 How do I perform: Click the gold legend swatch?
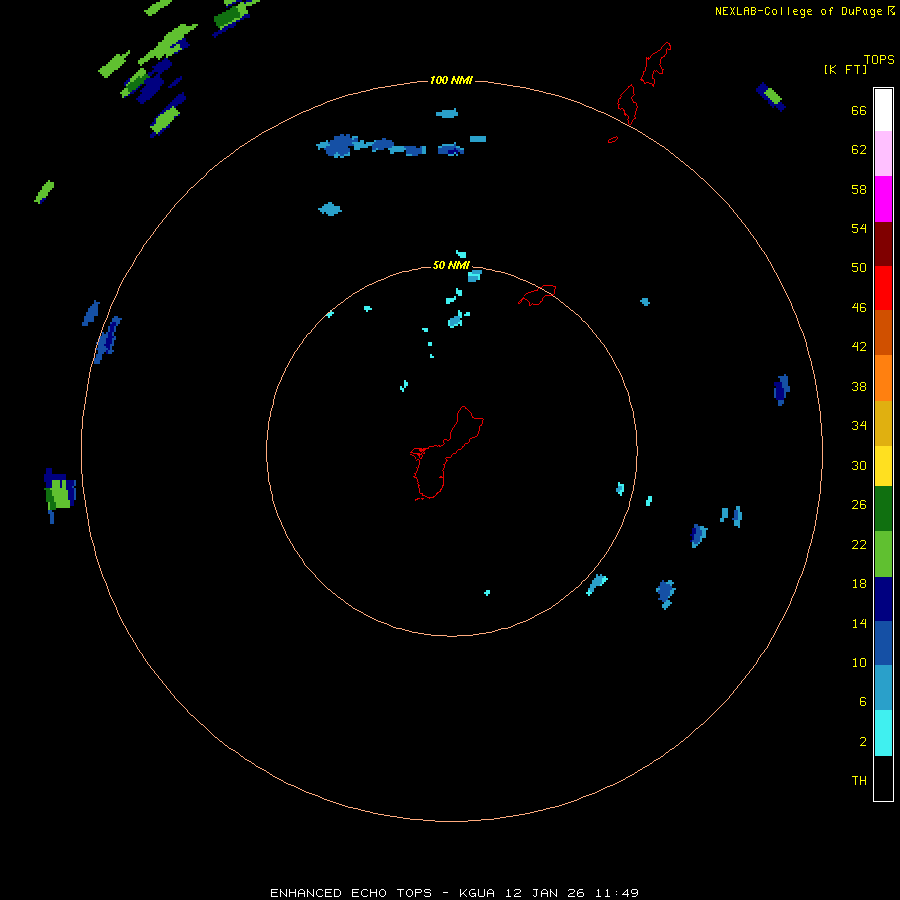tap(883, 423)
